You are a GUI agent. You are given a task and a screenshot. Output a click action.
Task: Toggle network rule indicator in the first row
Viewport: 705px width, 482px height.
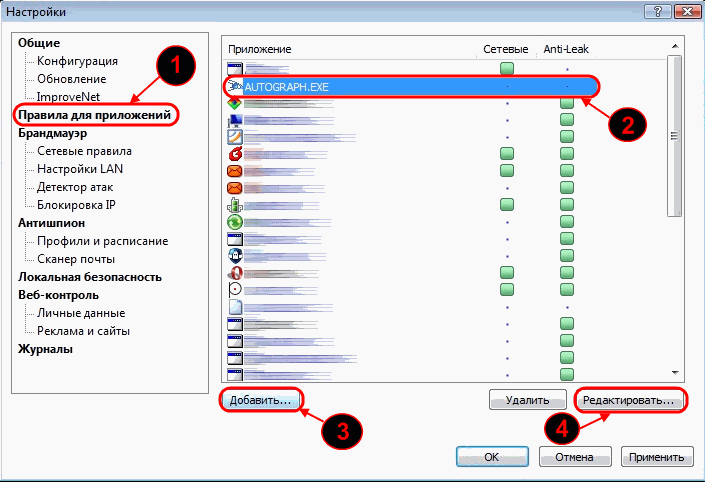[507, 68]
